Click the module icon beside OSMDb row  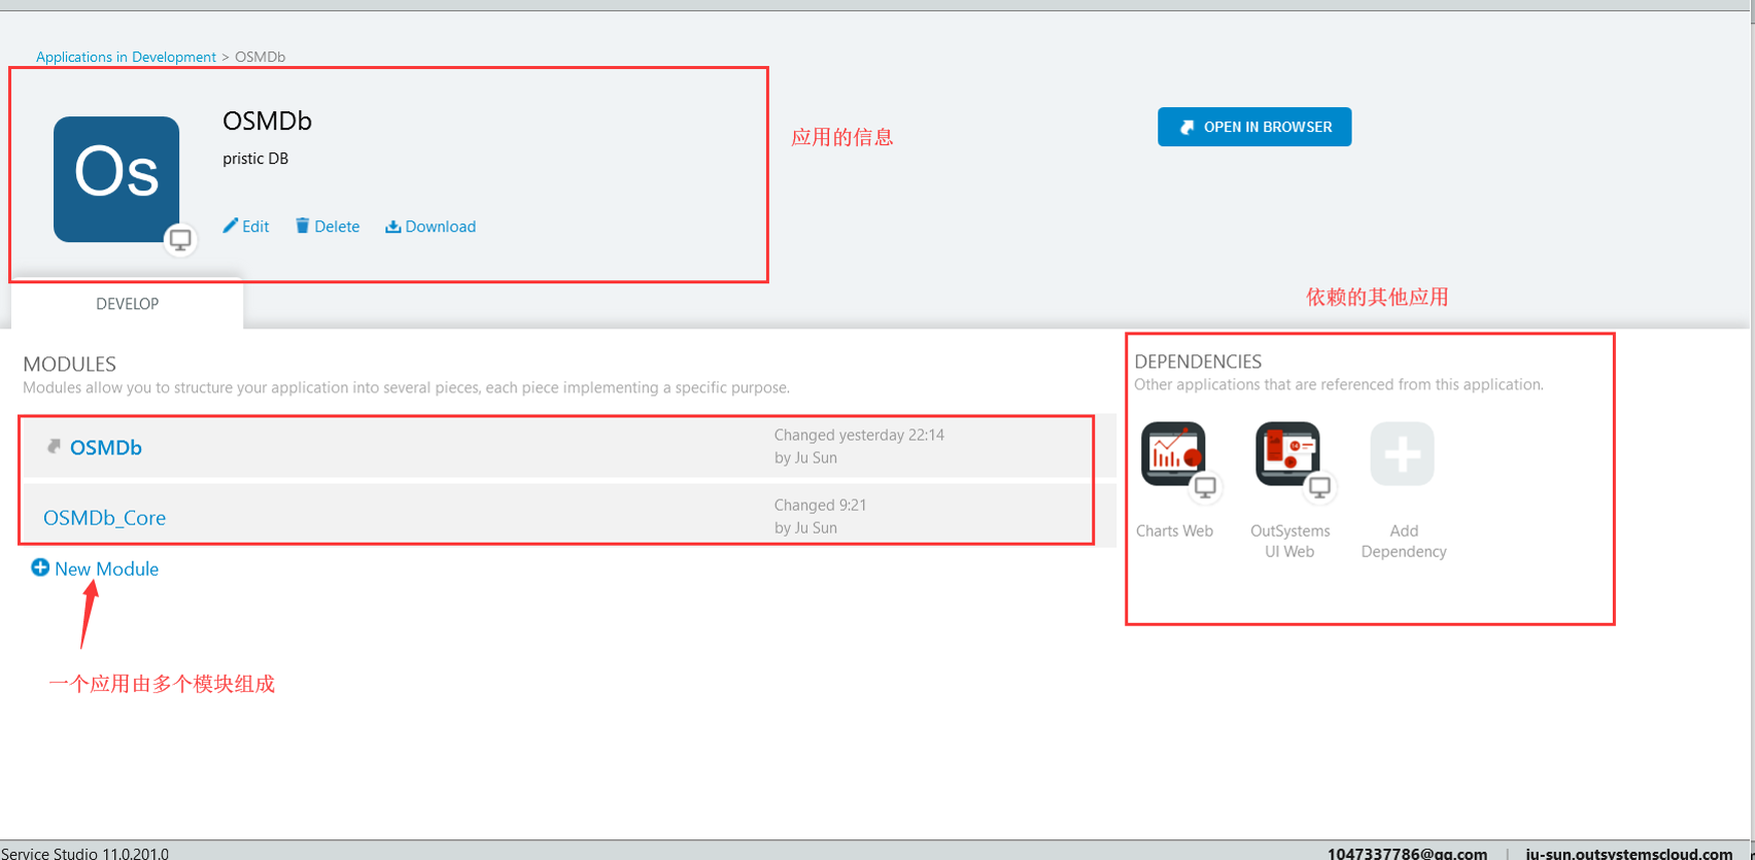pos(54,447)
